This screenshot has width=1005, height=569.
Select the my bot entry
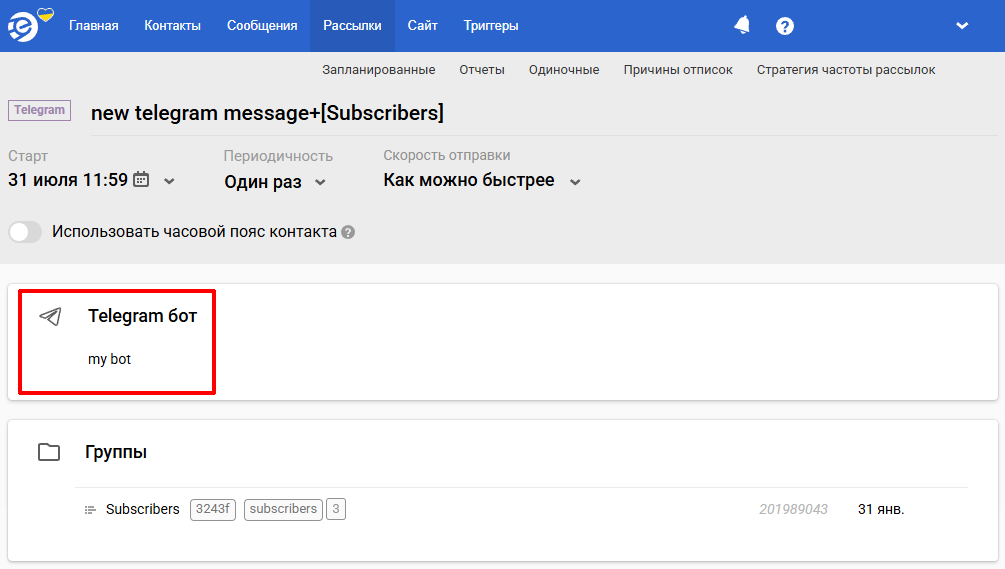coord(110,359)
